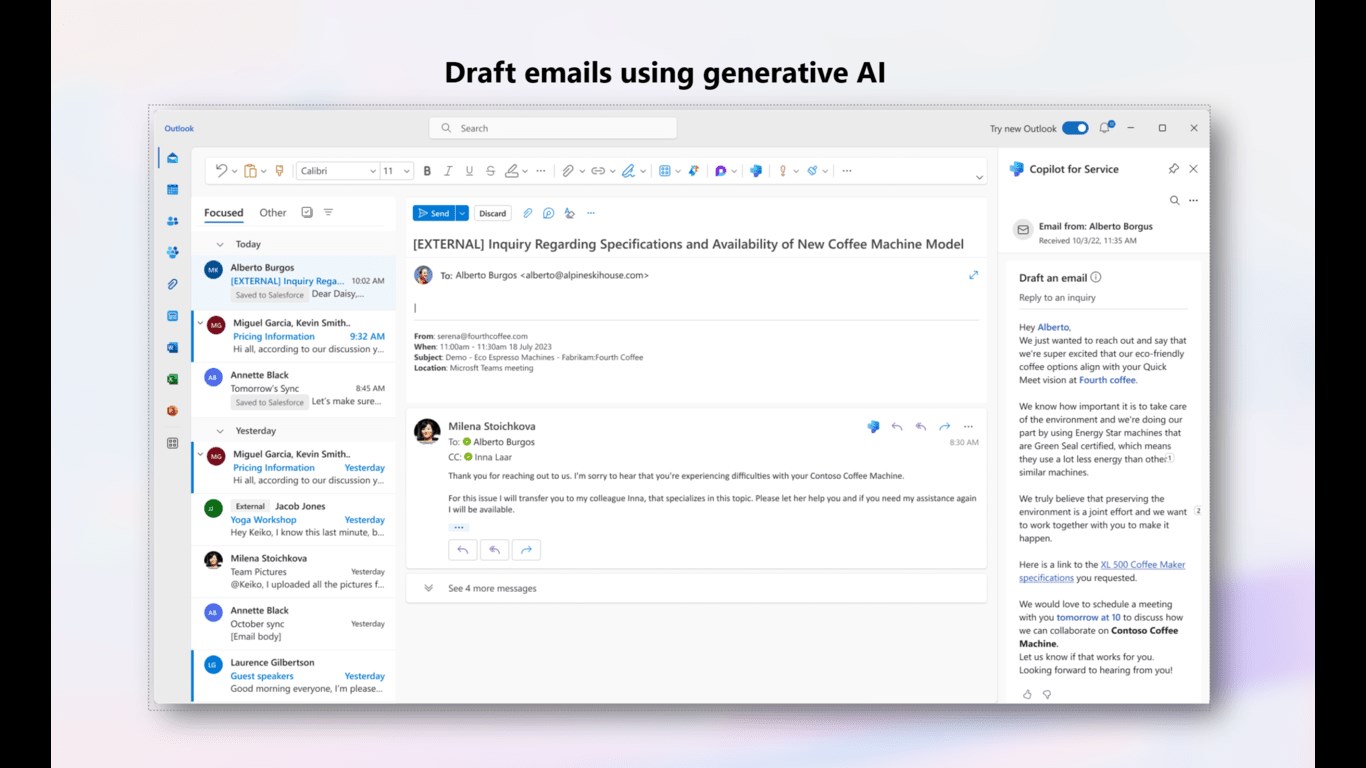Open the Paste options dropdown arrow
1366x768 pixels.
263,171
